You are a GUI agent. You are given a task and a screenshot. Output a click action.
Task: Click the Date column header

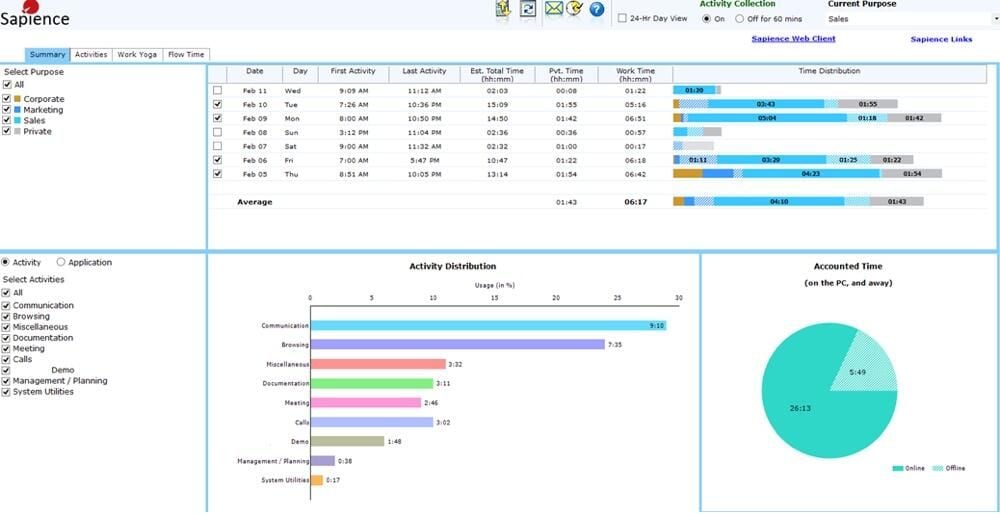[255, 73]
